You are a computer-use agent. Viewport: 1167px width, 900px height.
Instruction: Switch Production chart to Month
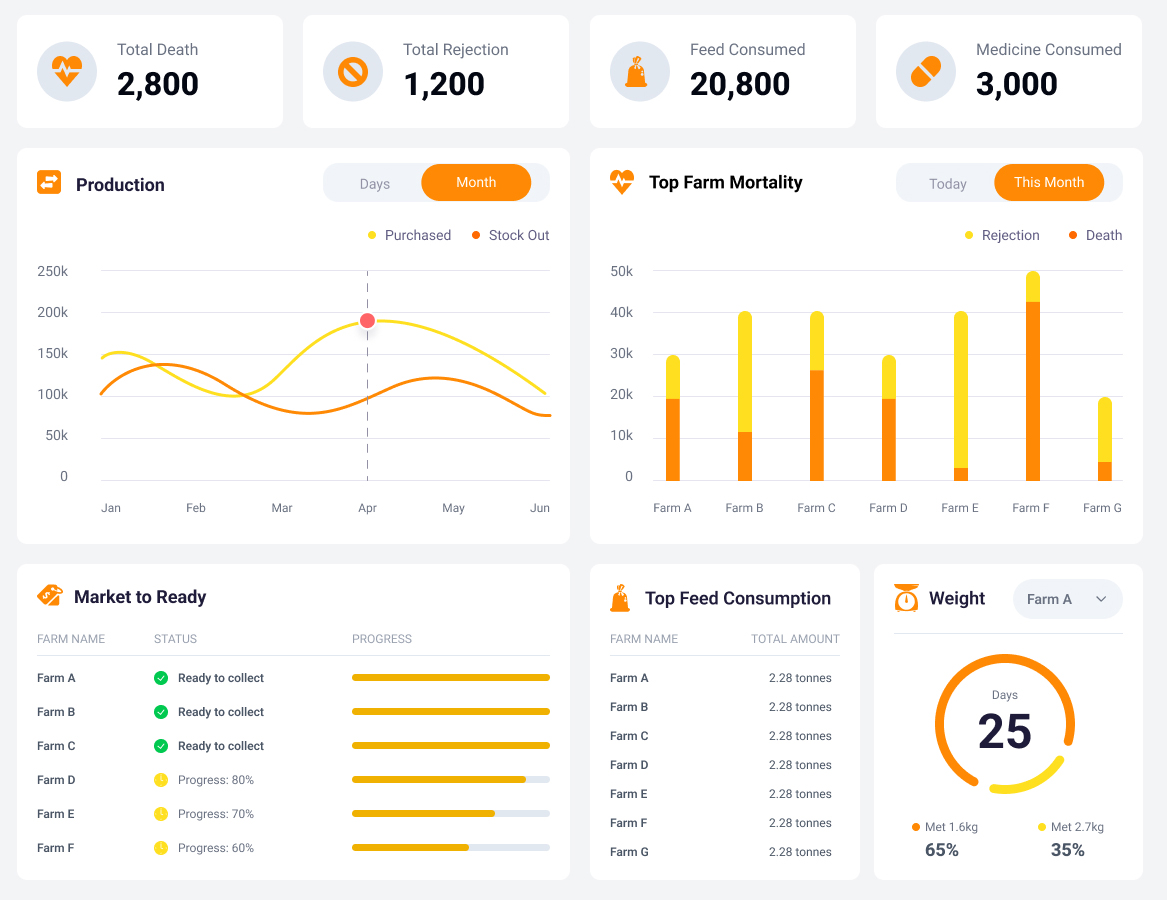[x=476, y=182]
